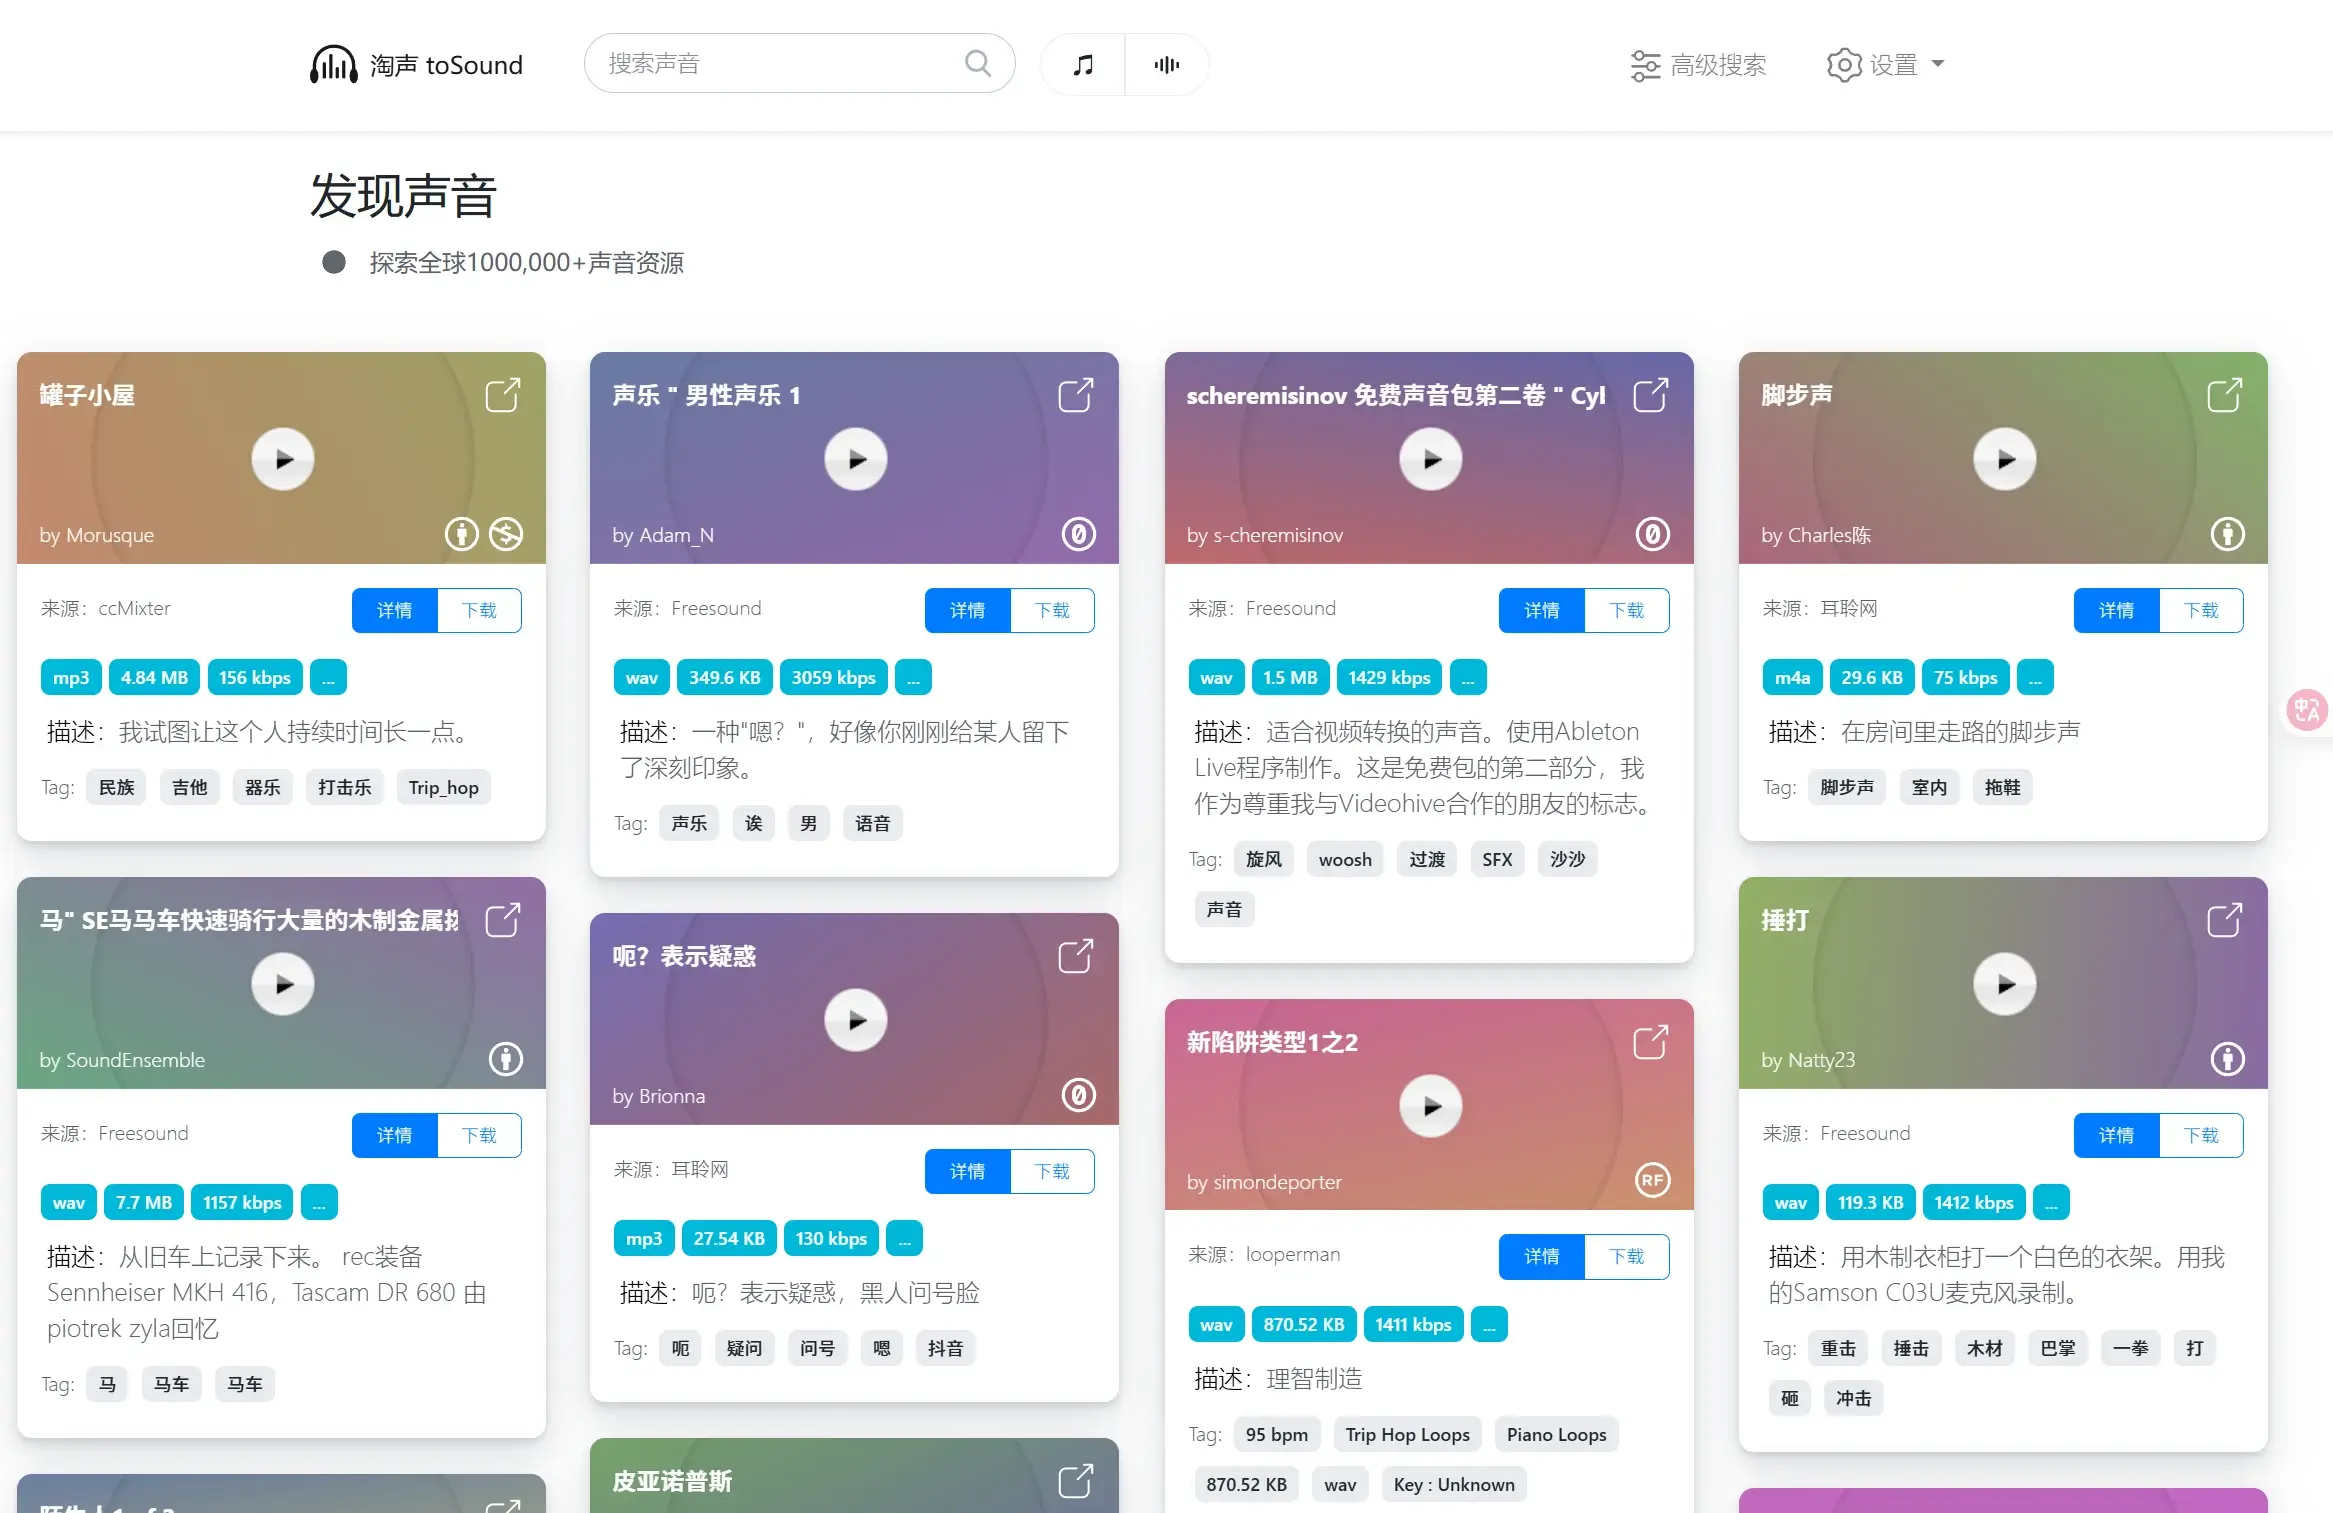Viewport: 2333px width, 1513px height.
Task: Click the Trip_hop tag on 罐子小屋
Action: point(443,787)
